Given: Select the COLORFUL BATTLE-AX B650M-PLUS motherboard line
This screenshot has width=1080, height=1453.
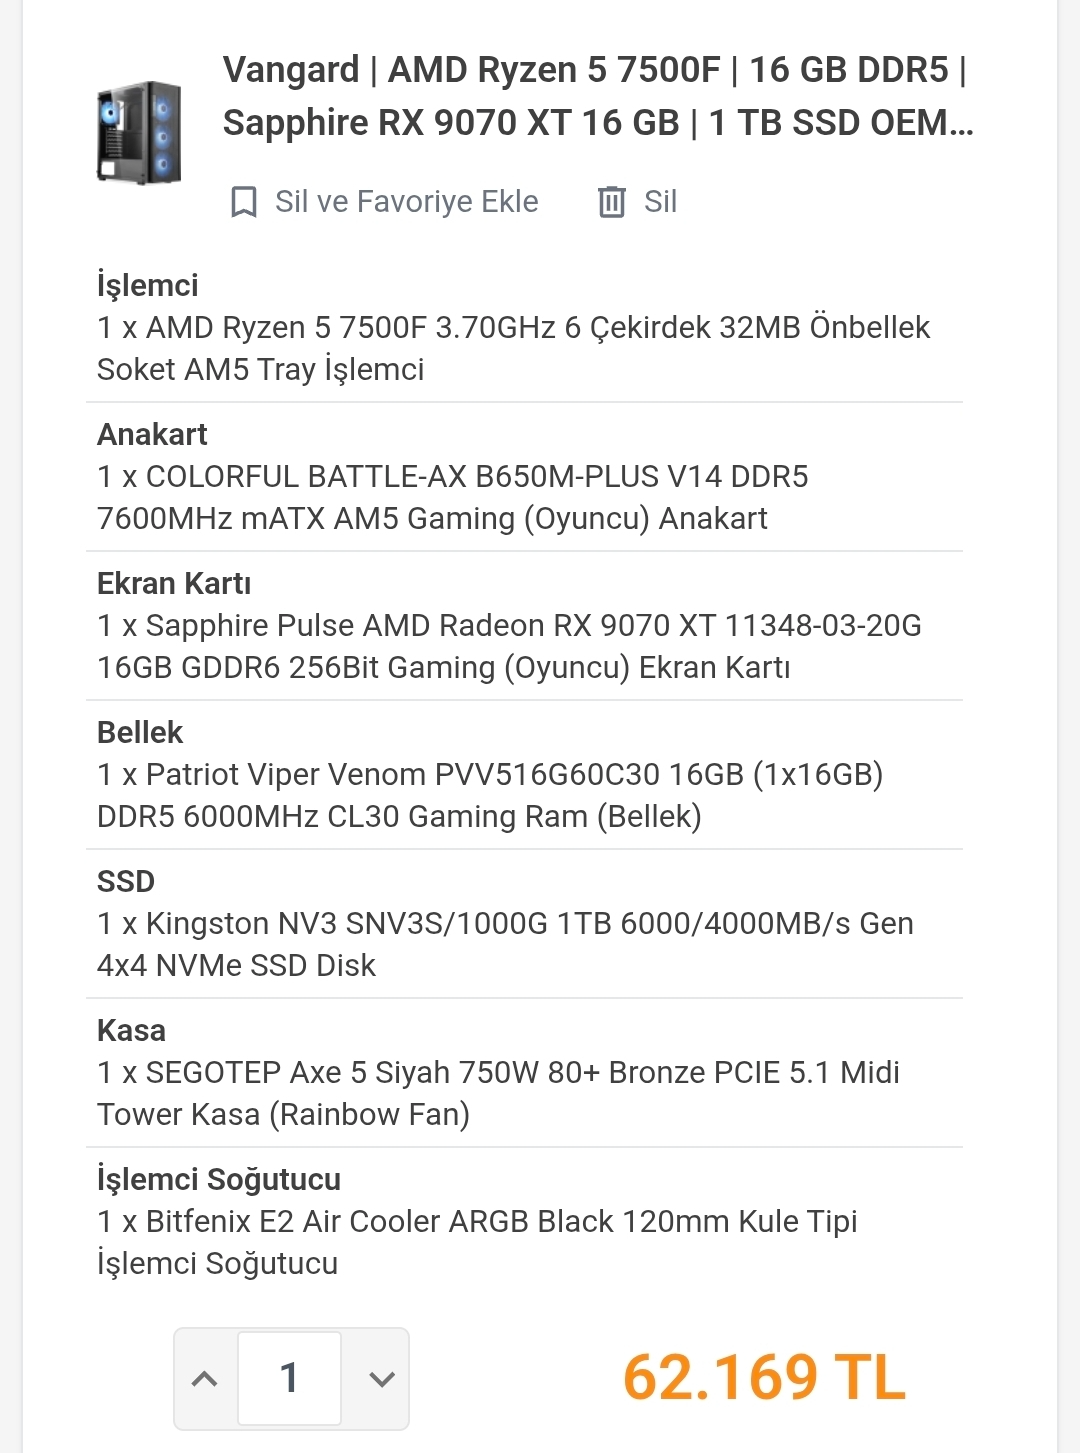Looking at the screenshot, I should 452,497.
